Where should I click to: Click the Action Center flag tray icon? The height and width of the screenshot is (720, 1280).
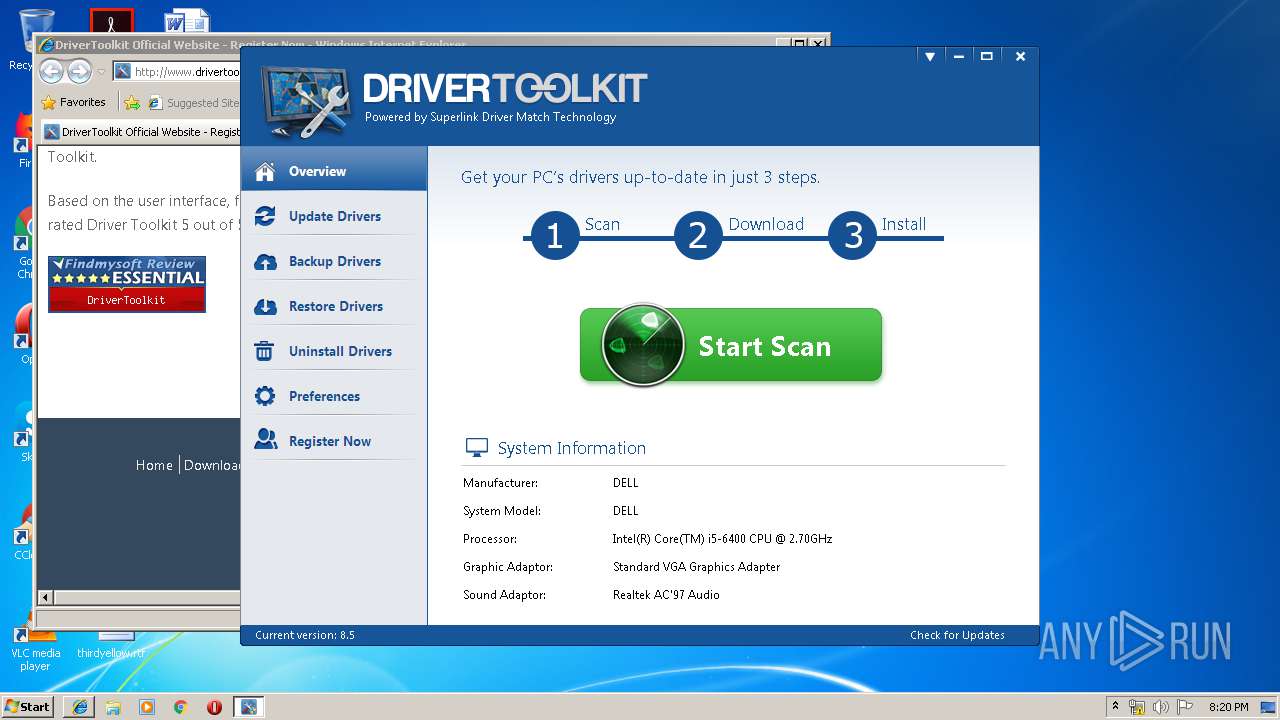[x=1184, y=708]
